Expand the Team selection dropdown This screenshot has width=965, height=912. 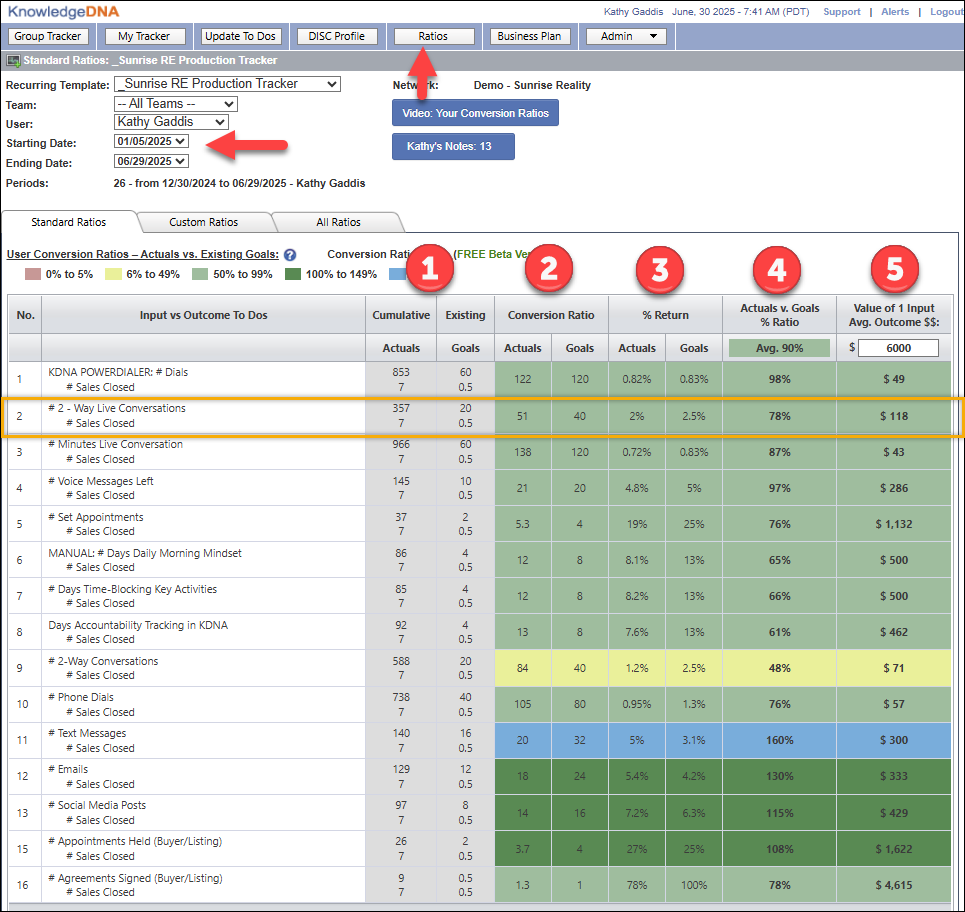click(176, 104)
